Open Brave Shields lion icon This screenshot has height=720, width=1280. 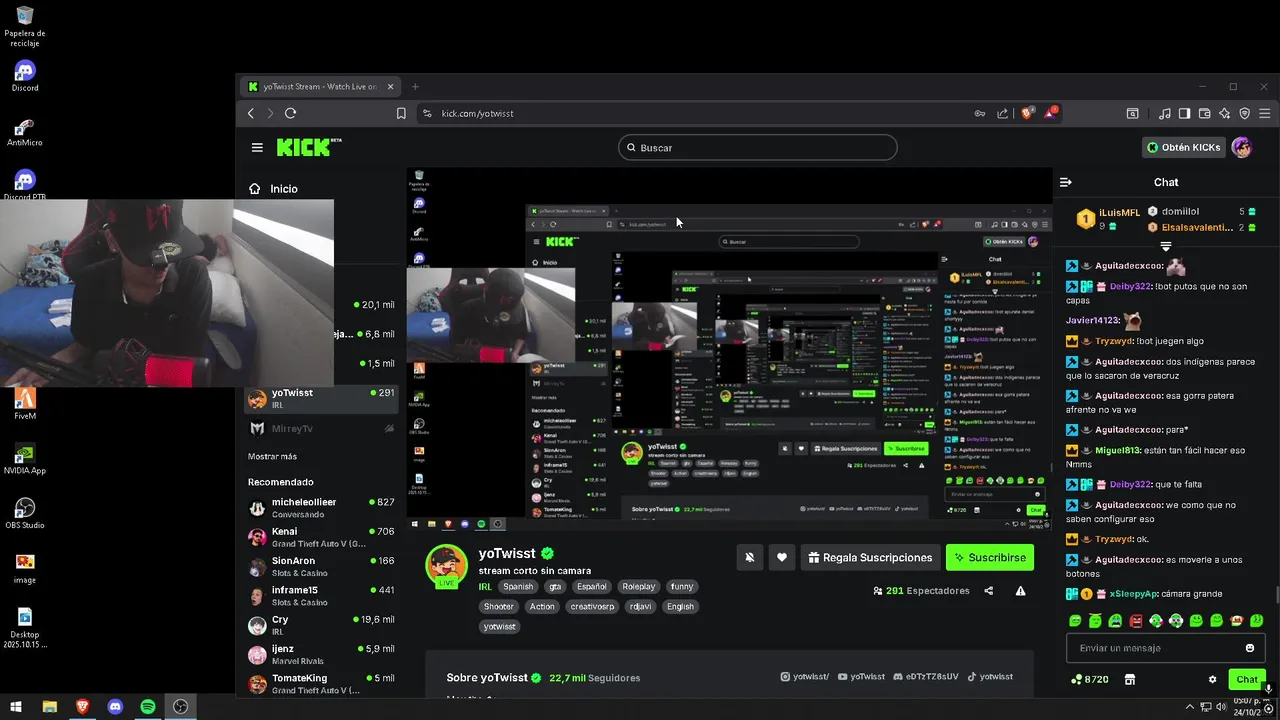click(x=1027, y=113)
